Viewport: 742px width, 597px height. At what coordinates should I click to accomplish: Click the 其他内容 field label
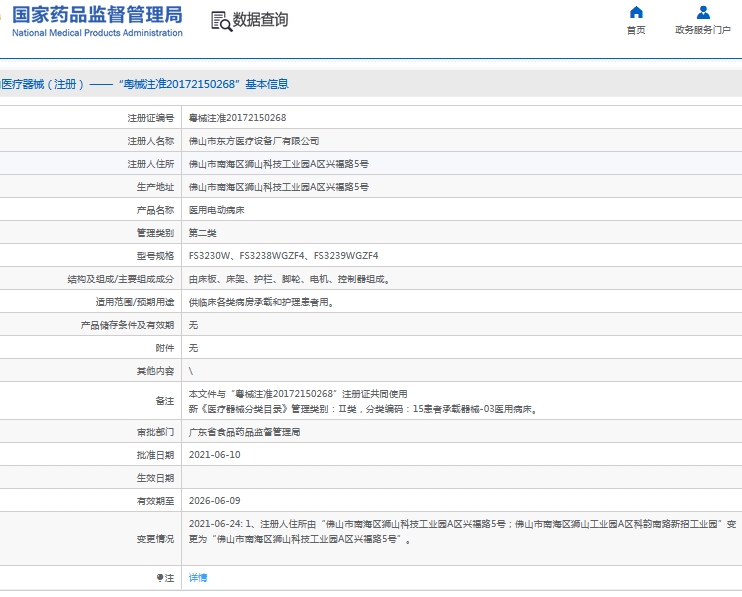[x=156, y=371]
